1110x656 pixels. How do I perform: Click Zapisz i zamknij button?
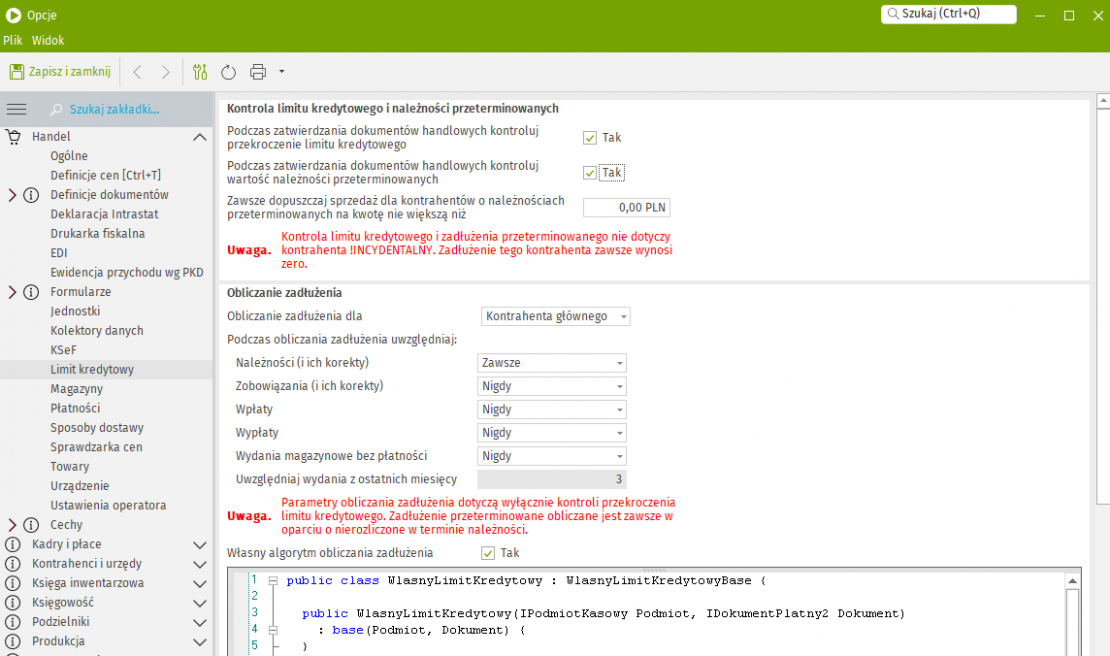click(x=60, y=72)
